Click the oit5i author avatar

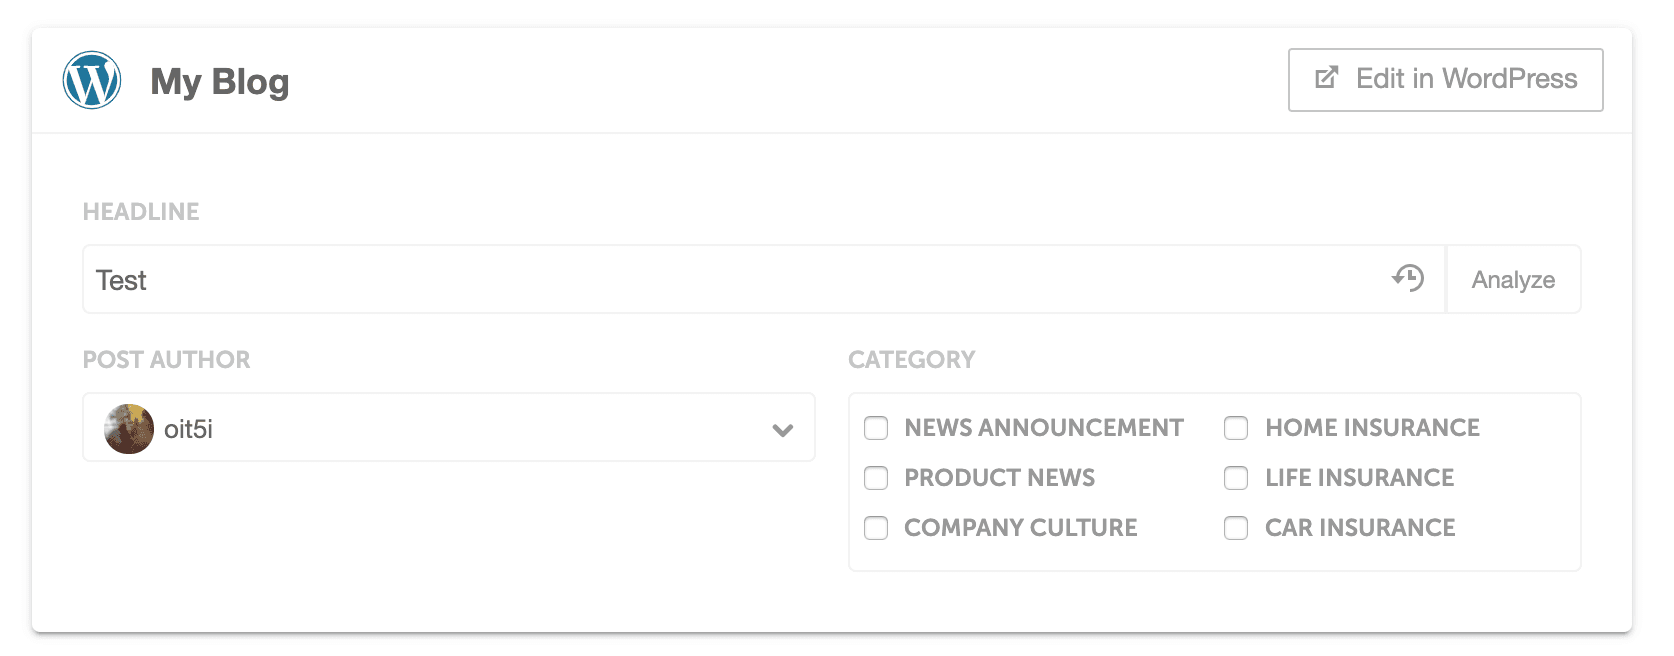coord(129,429)
